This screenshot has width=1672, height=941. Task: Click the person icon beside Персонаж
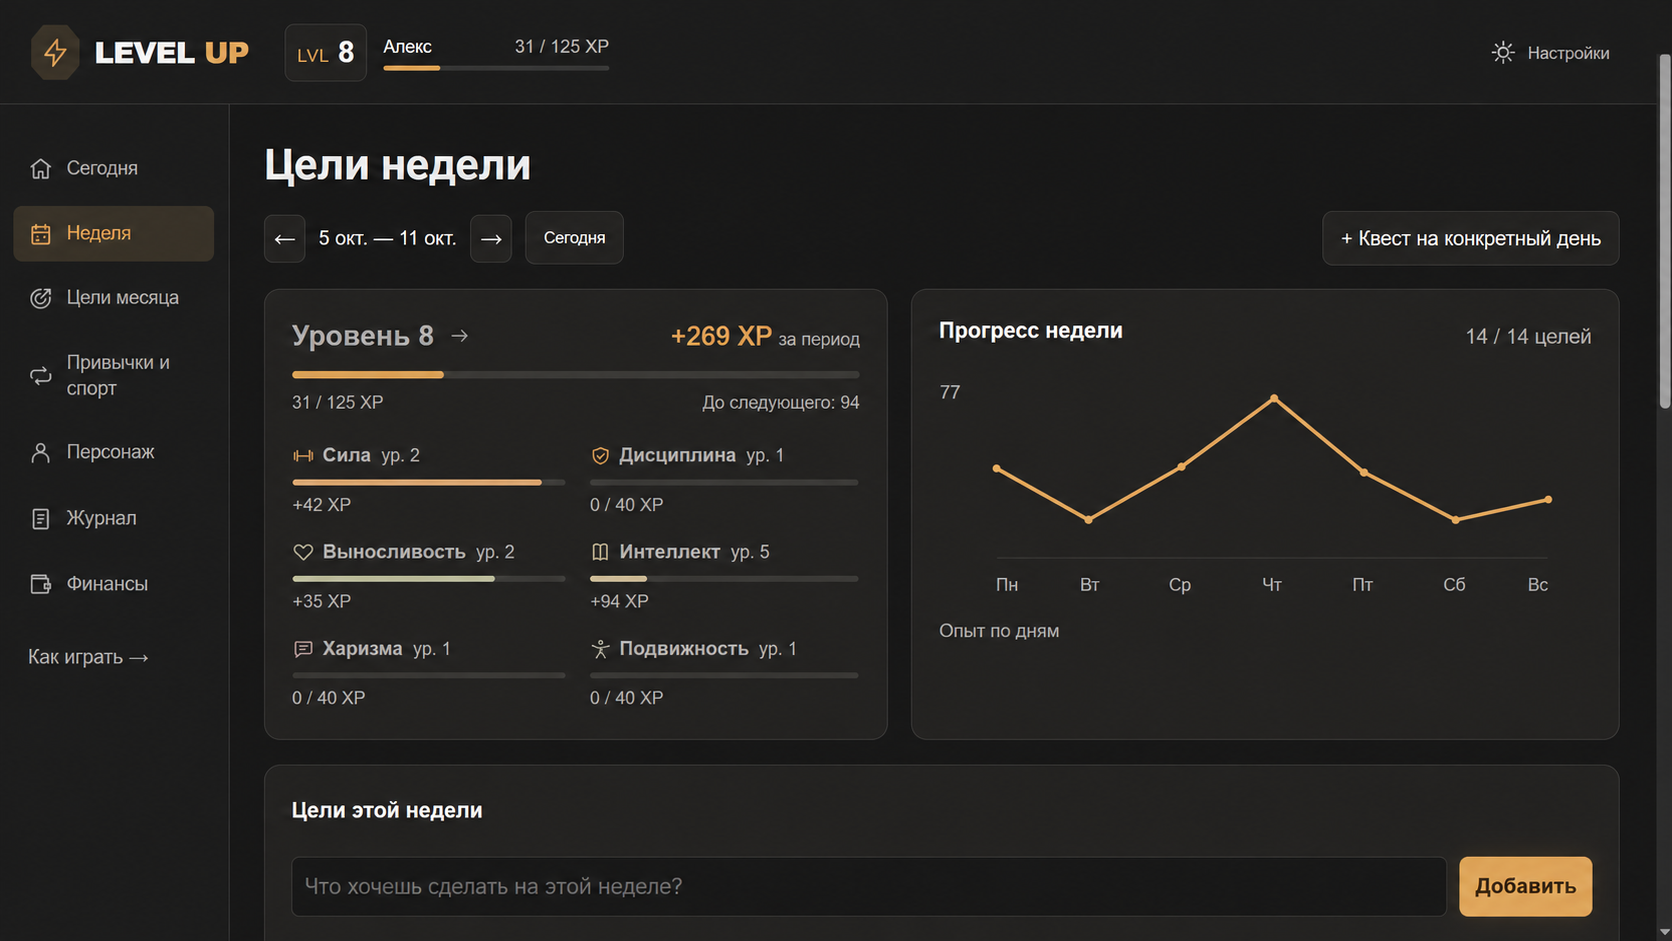(x=40, y=452)
